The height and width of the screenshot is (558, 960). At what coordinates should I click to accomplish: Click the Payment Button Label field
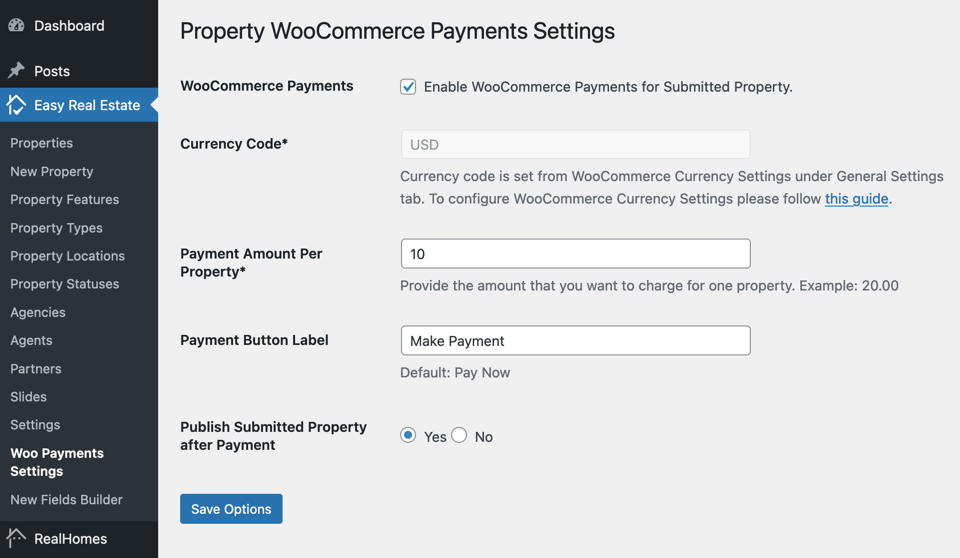(576, 341)
